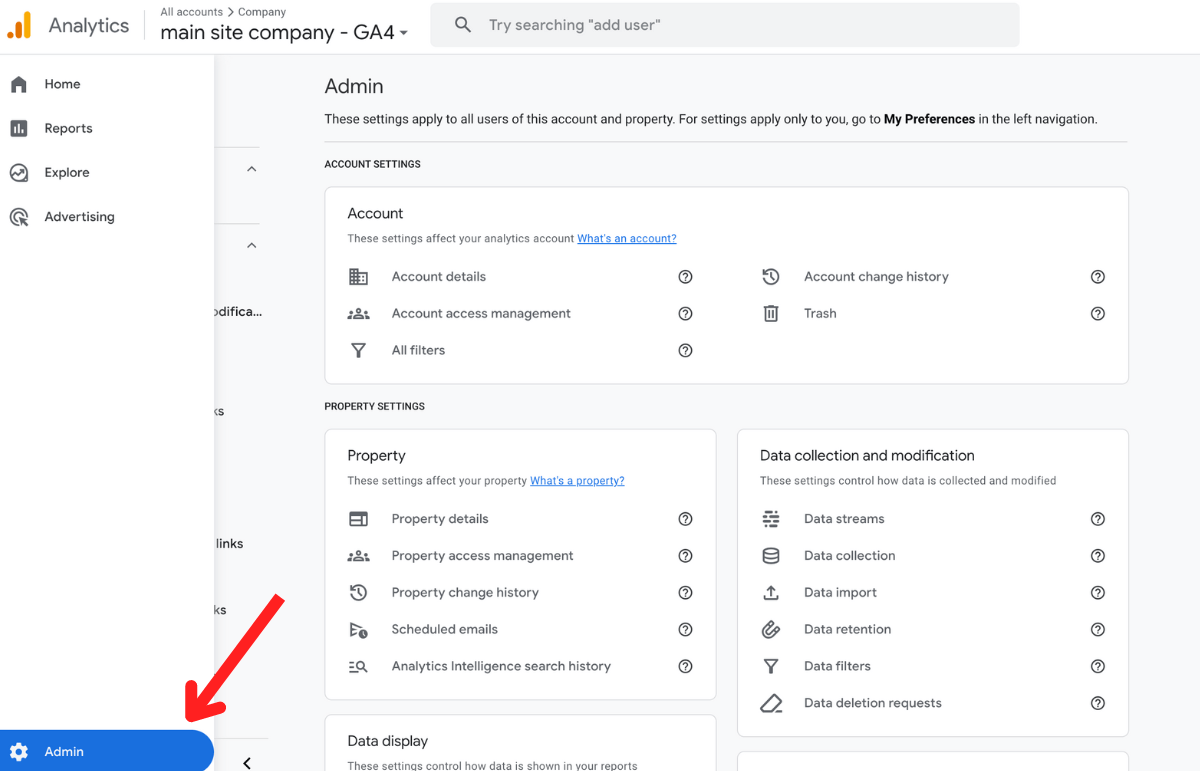
Task: Open Data filters
Action: click(x=837, y=666)
